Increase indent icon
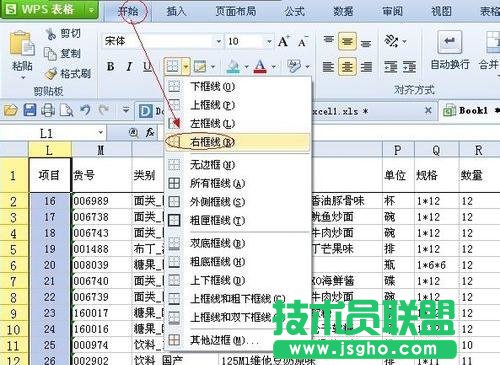 (409, 67)
